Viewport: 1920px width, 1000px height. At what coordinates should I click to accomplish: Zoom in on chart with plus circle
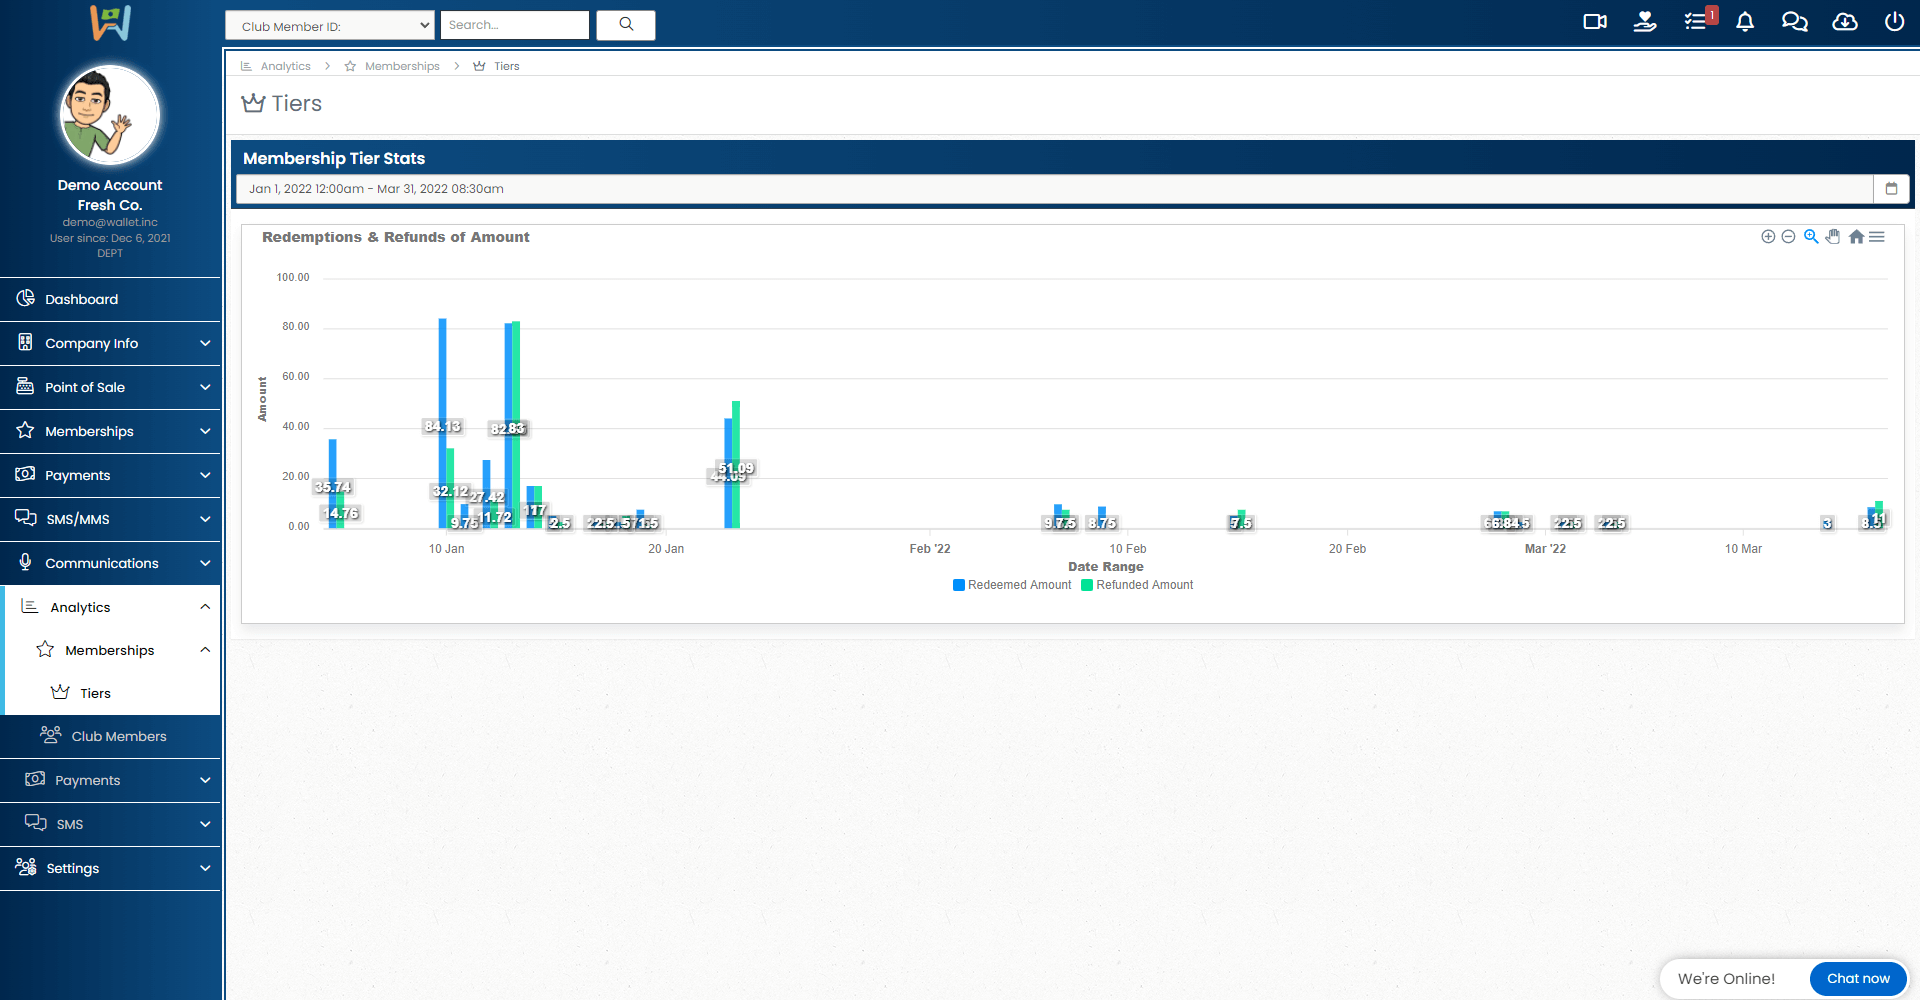(x=1768, y=237)
